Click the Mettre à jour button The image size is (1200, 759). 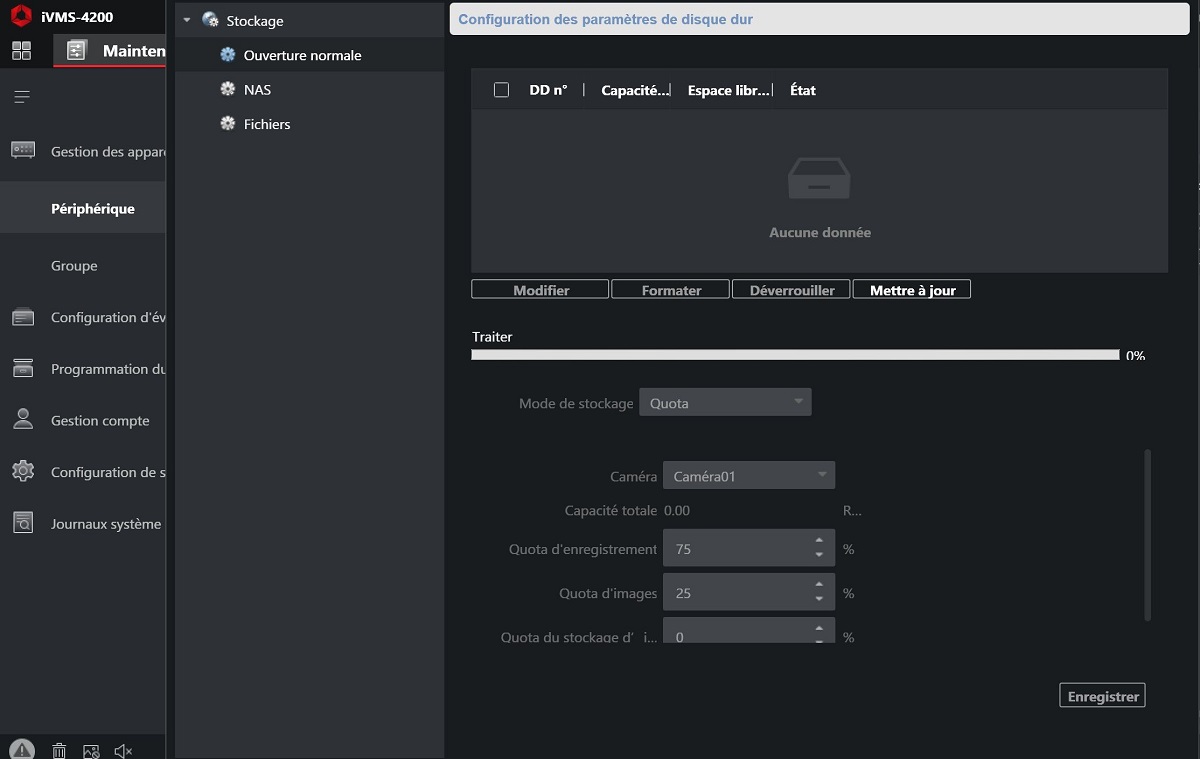912,290
